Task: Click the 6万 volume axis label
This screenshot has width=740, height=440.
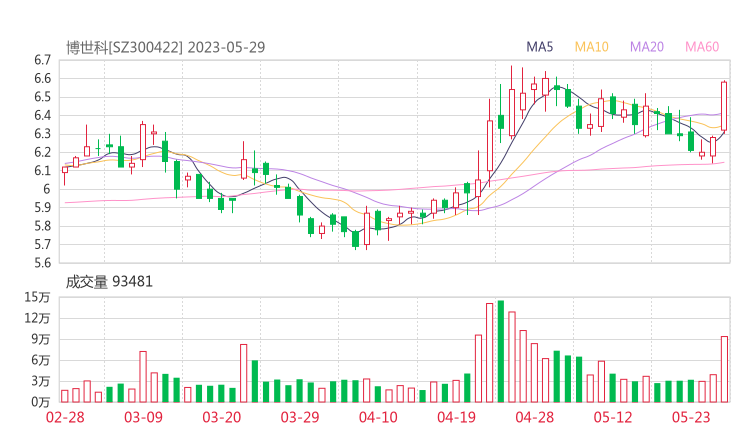Action: click(x=41, y=360)
